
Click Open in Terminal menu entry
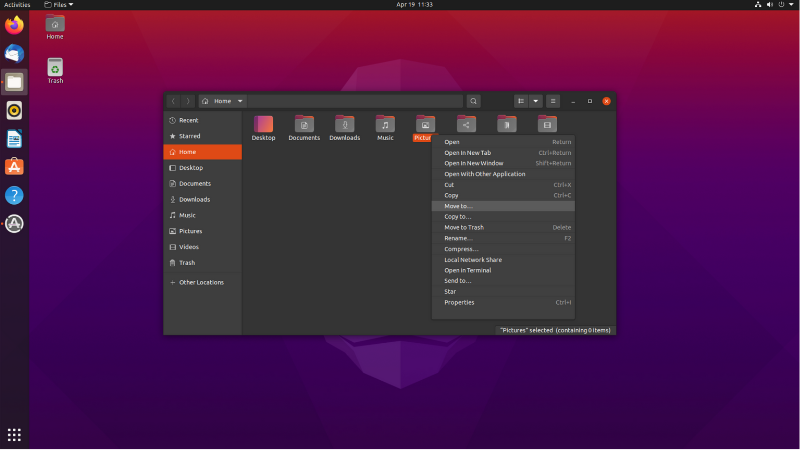coord(467,270)
